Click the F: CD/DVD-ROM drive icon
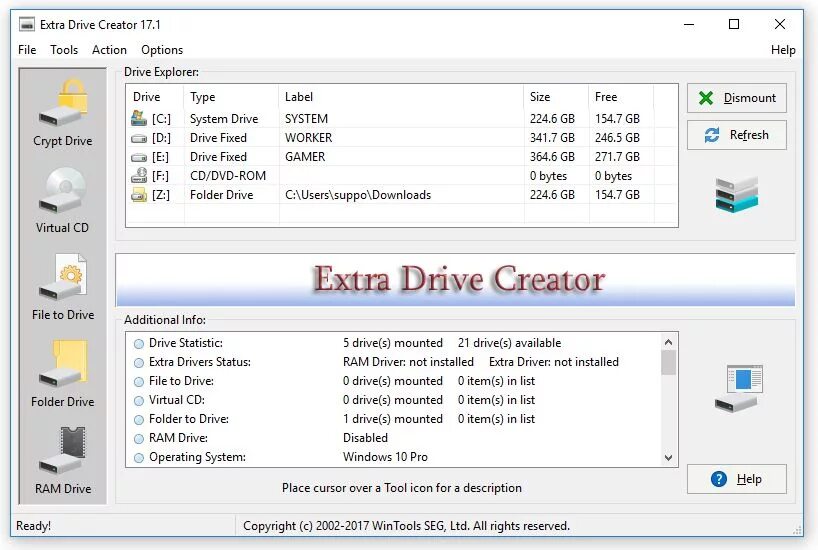Screen dimensions: 818x550 pos(139,175)
